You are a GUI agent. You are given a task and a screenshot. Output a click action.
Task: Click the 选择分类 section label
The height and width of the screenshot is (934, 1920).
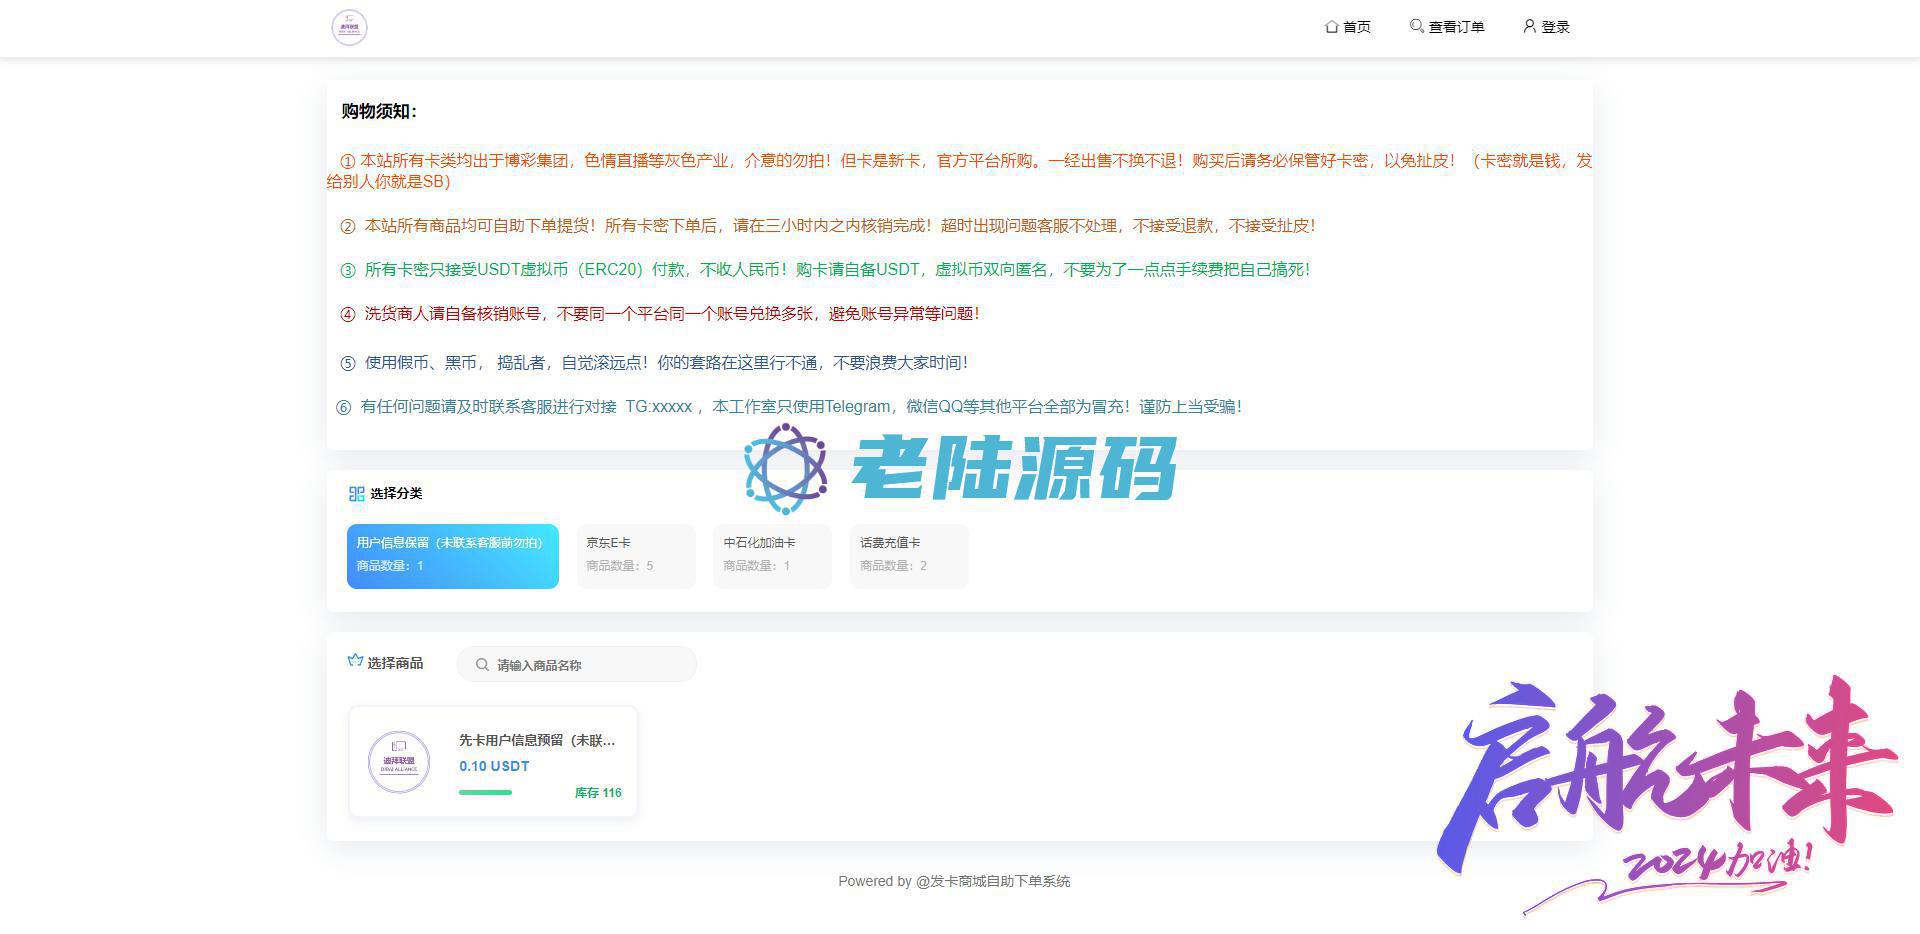(x=396, y=494)
